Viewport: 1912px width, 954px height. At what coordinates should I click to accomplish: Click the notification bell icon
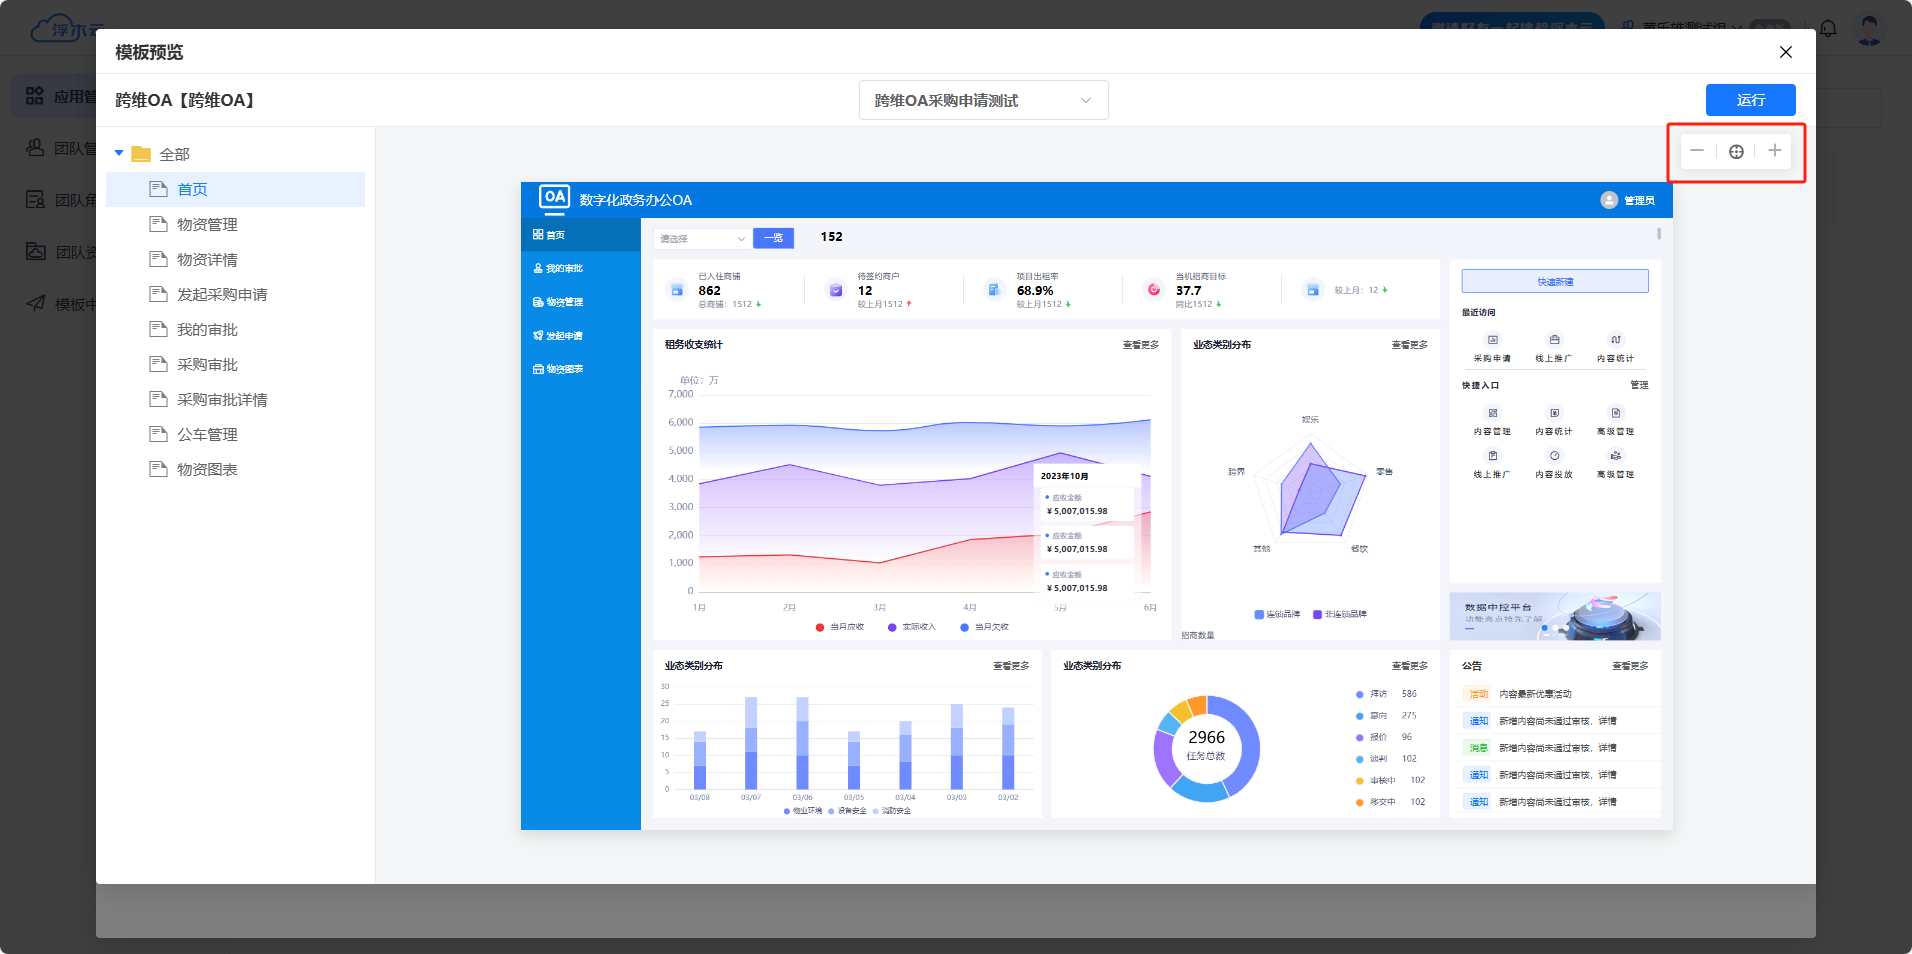coord(1828,28)
